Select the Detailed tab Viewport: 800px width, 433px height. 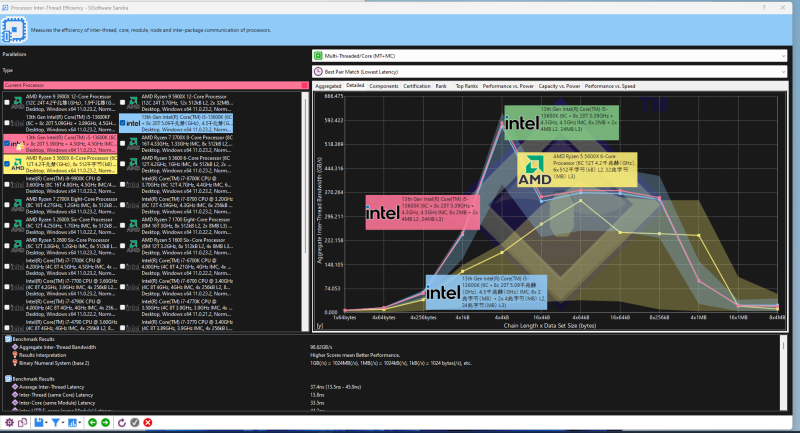click(355, 86)
